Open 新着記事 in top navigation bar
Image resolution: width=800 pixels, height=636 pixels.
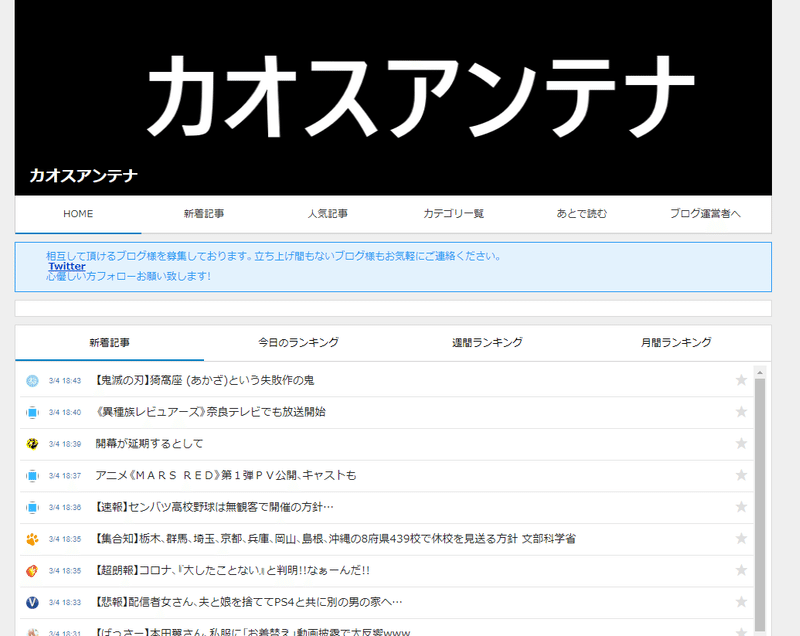(204, 214)
